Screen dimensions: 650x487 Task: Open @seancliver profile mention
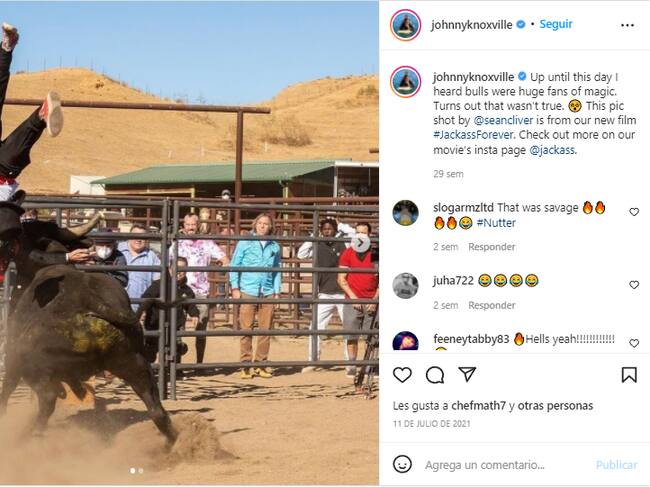point(503,120)
